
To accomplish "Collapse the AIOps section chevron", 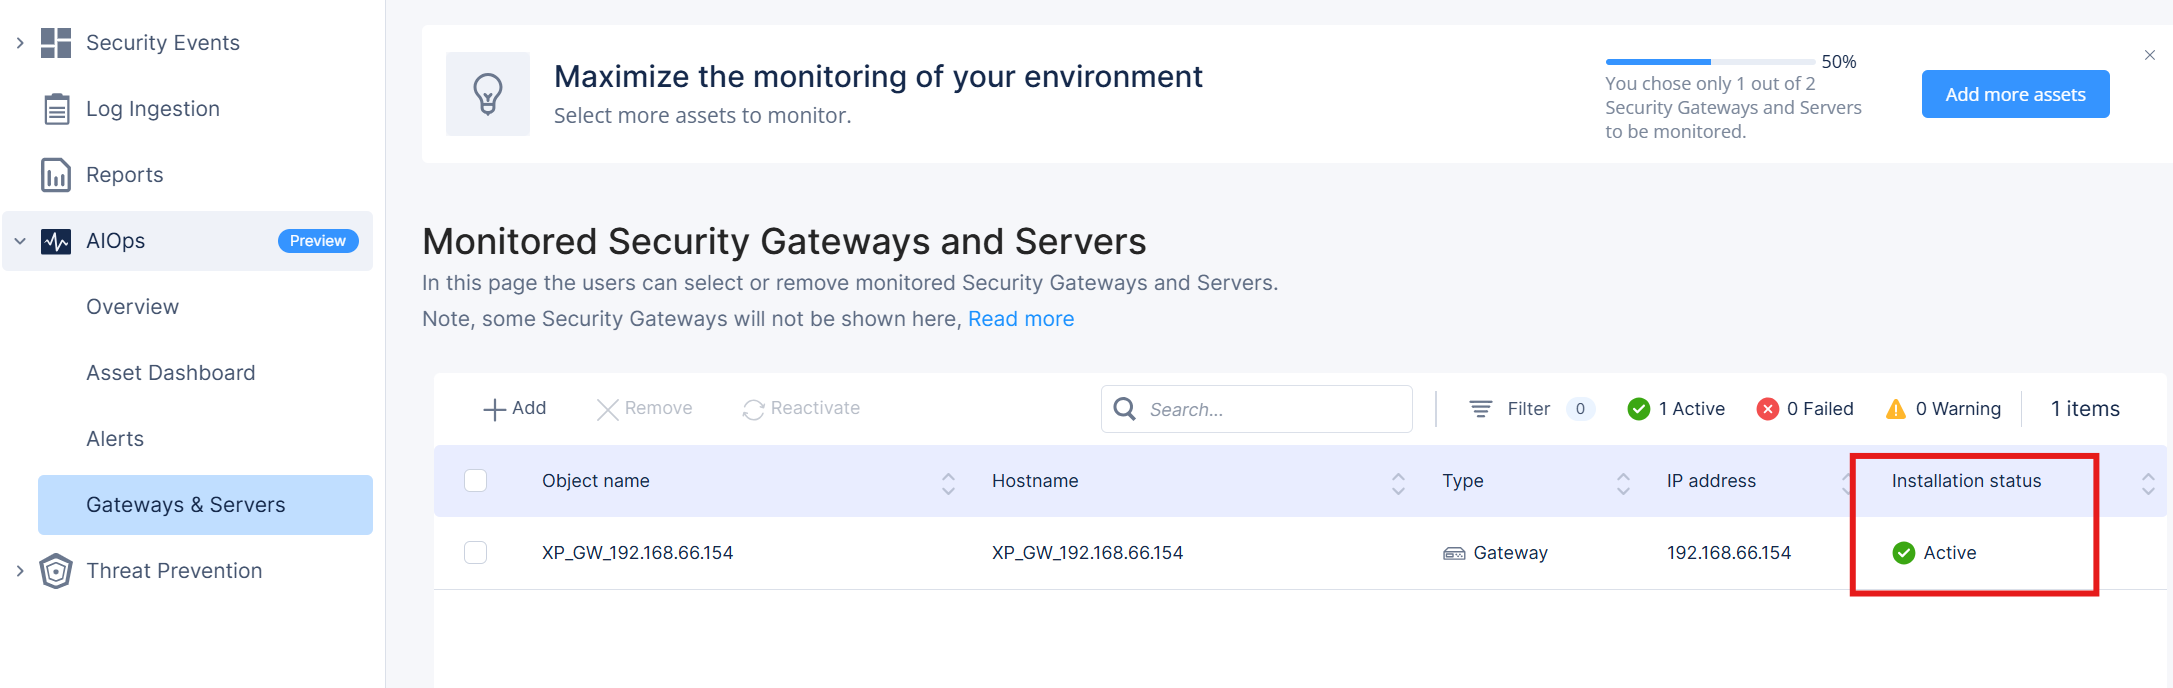I will (20, 241).
